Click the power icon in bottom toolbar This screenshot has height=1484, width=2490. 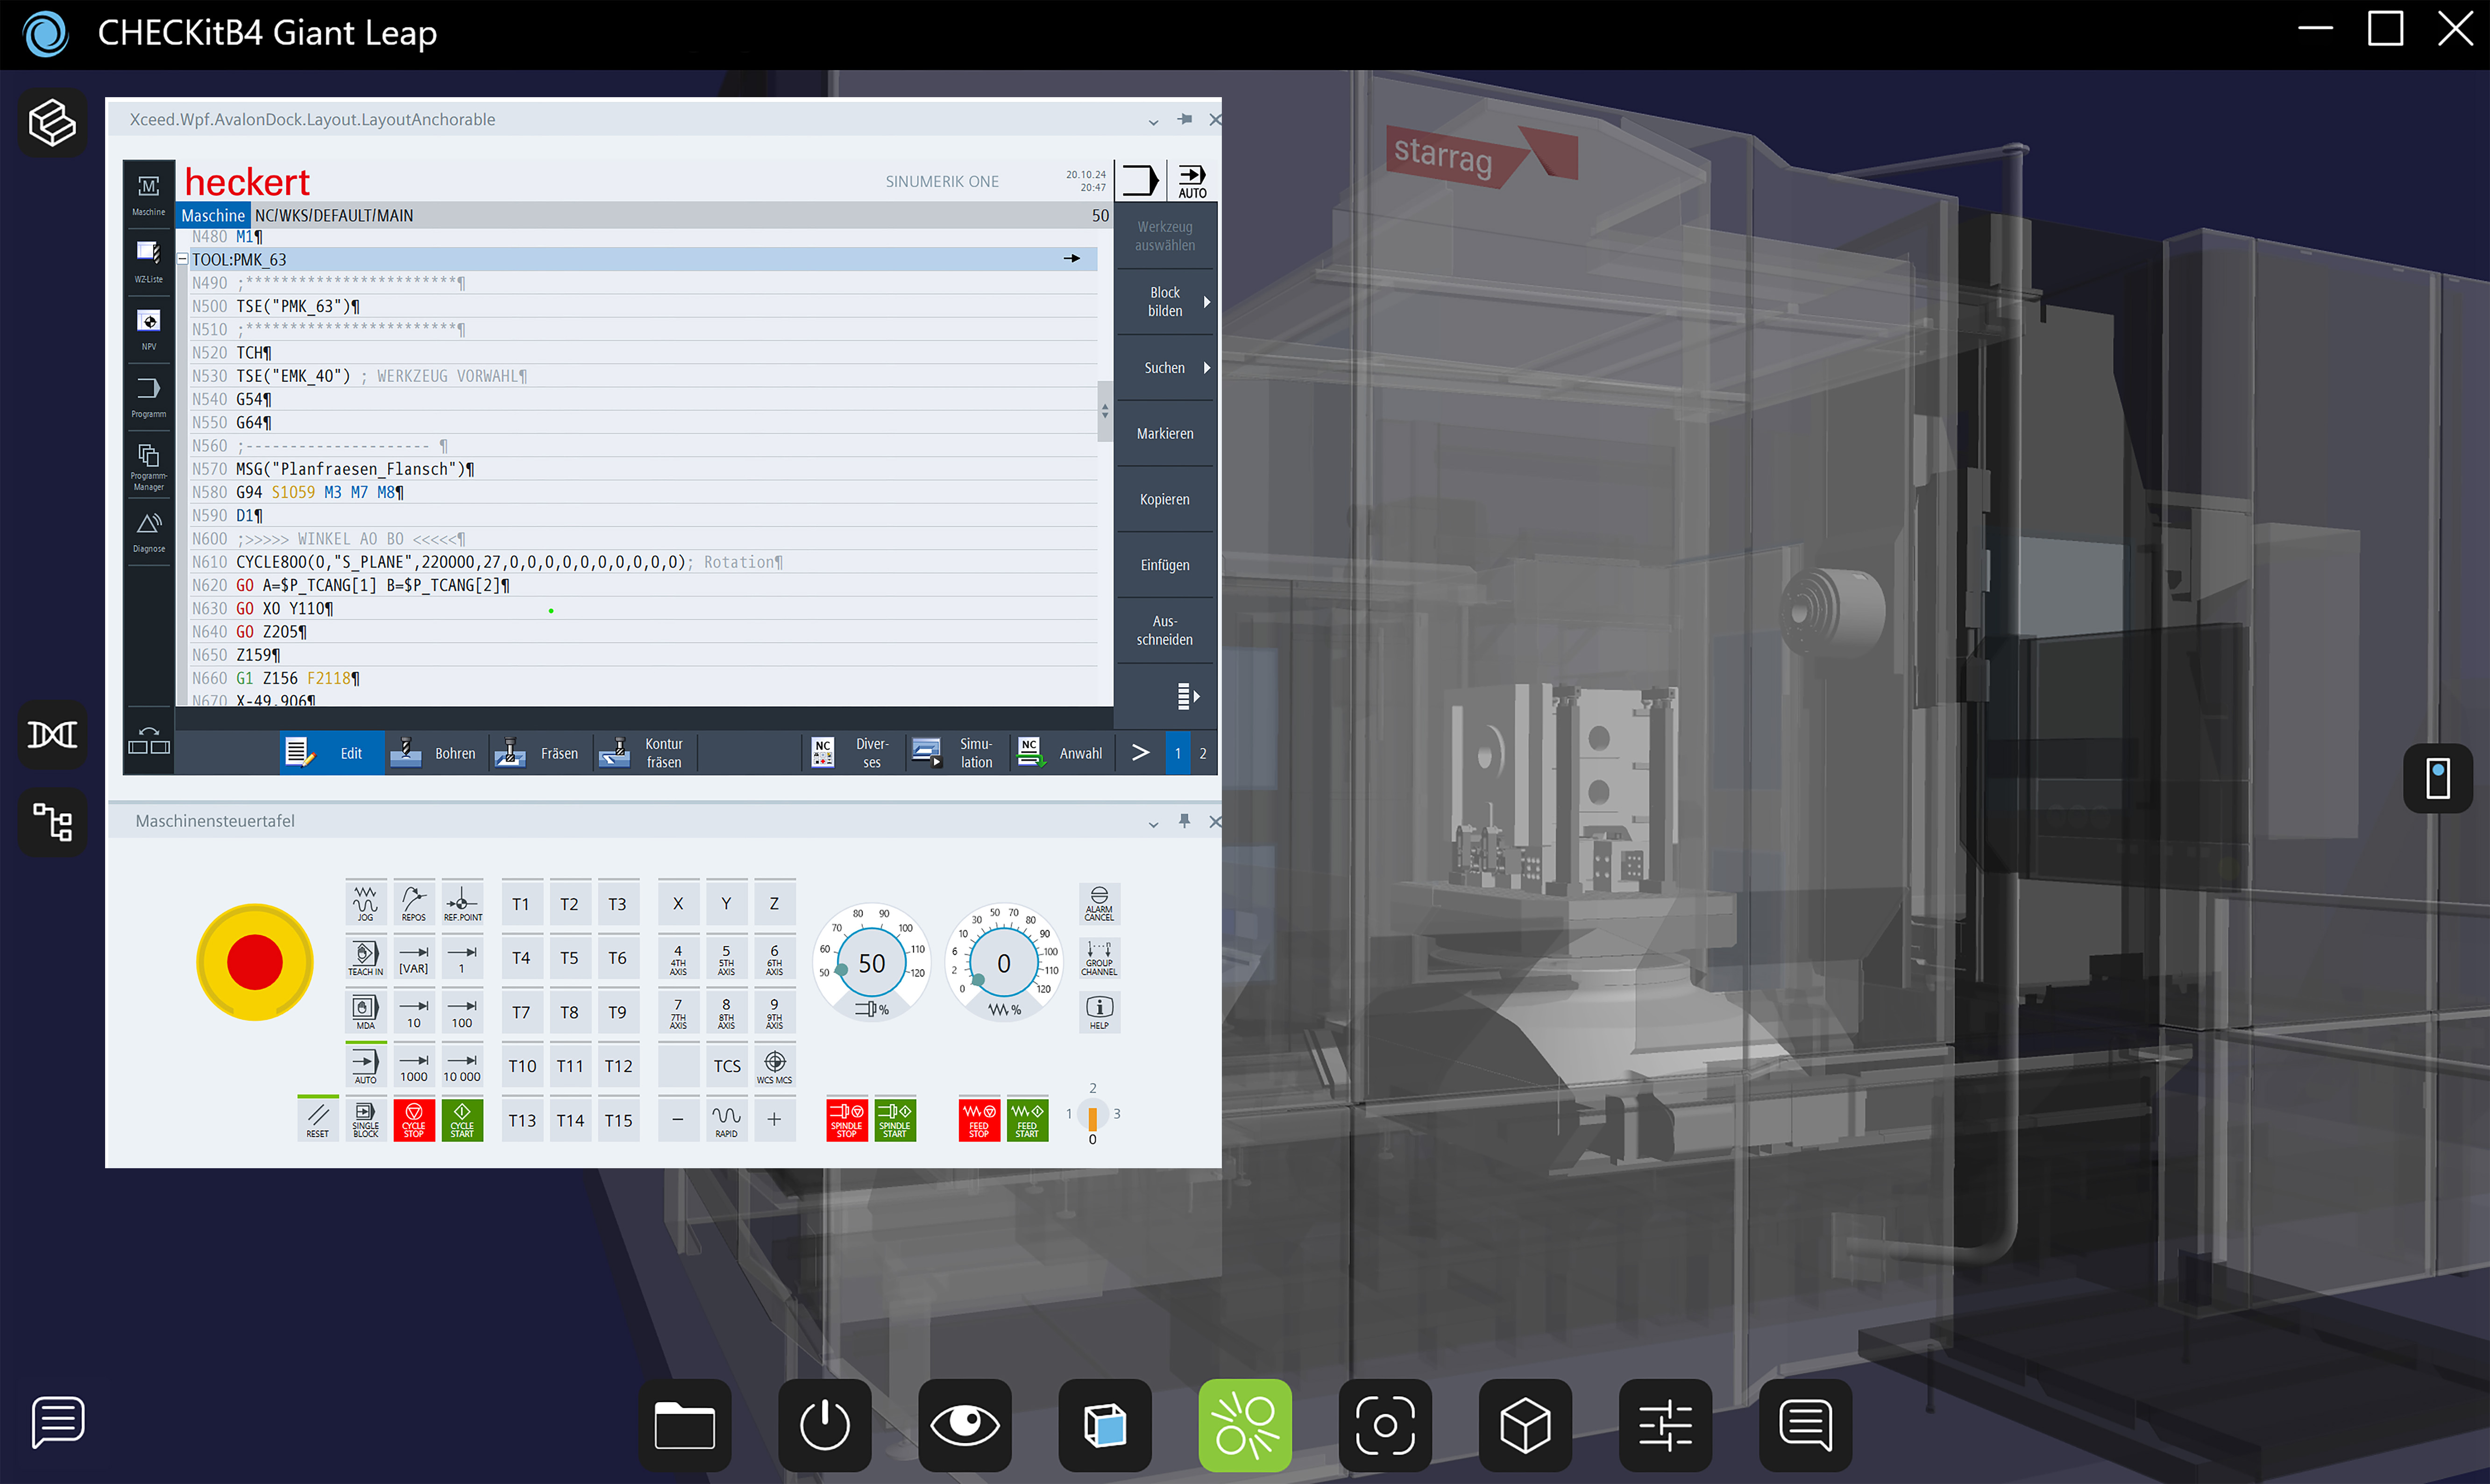tap(825, 1425)
